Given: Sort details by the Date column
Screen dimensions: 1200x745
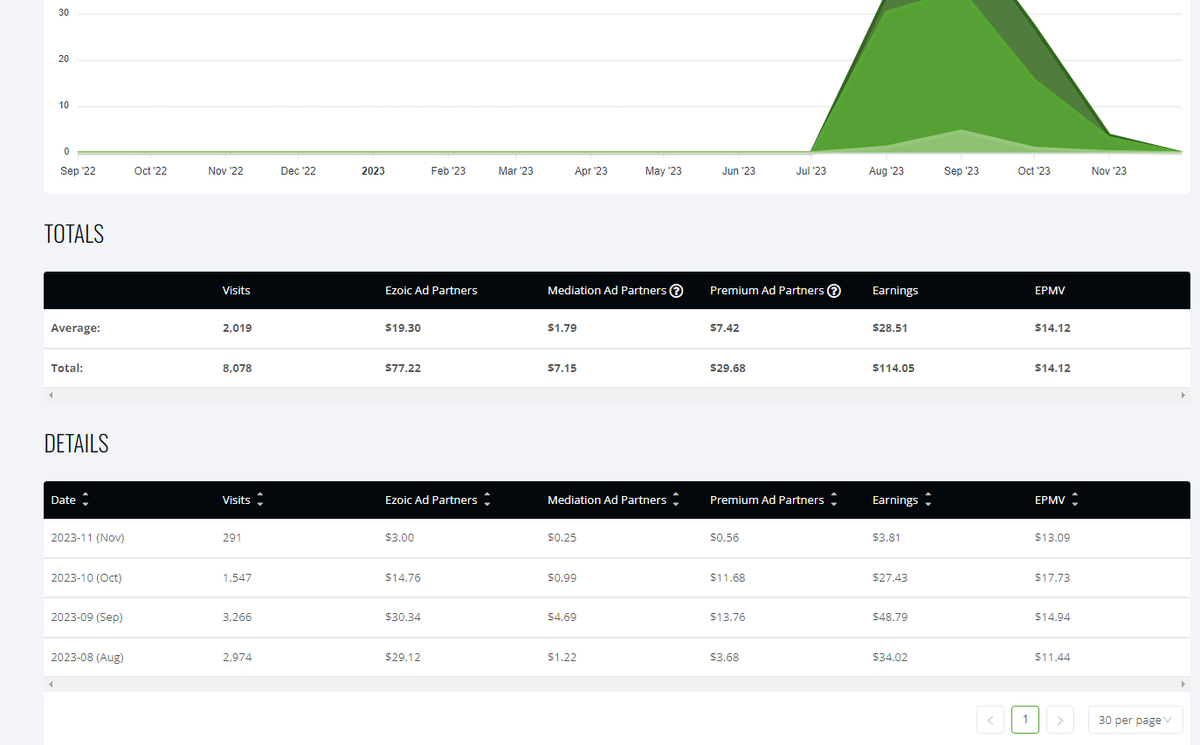Looking at the screenshot, I should (85, 499).
